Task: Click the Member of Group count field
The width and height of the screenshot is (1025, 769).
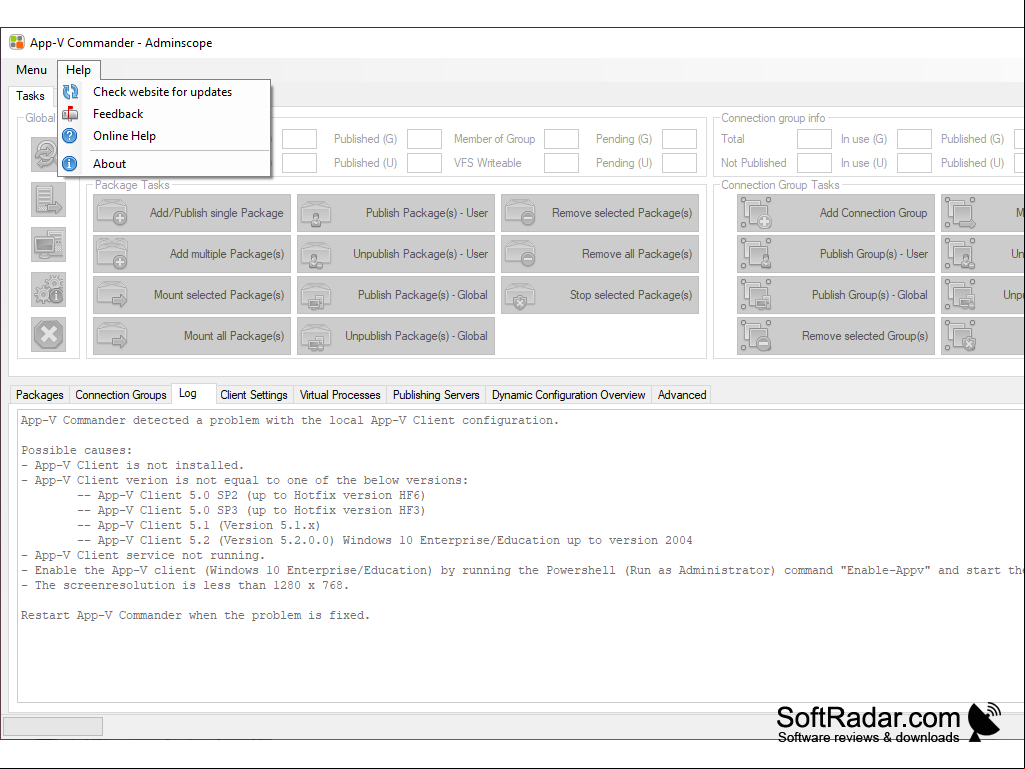Action: 562,139
